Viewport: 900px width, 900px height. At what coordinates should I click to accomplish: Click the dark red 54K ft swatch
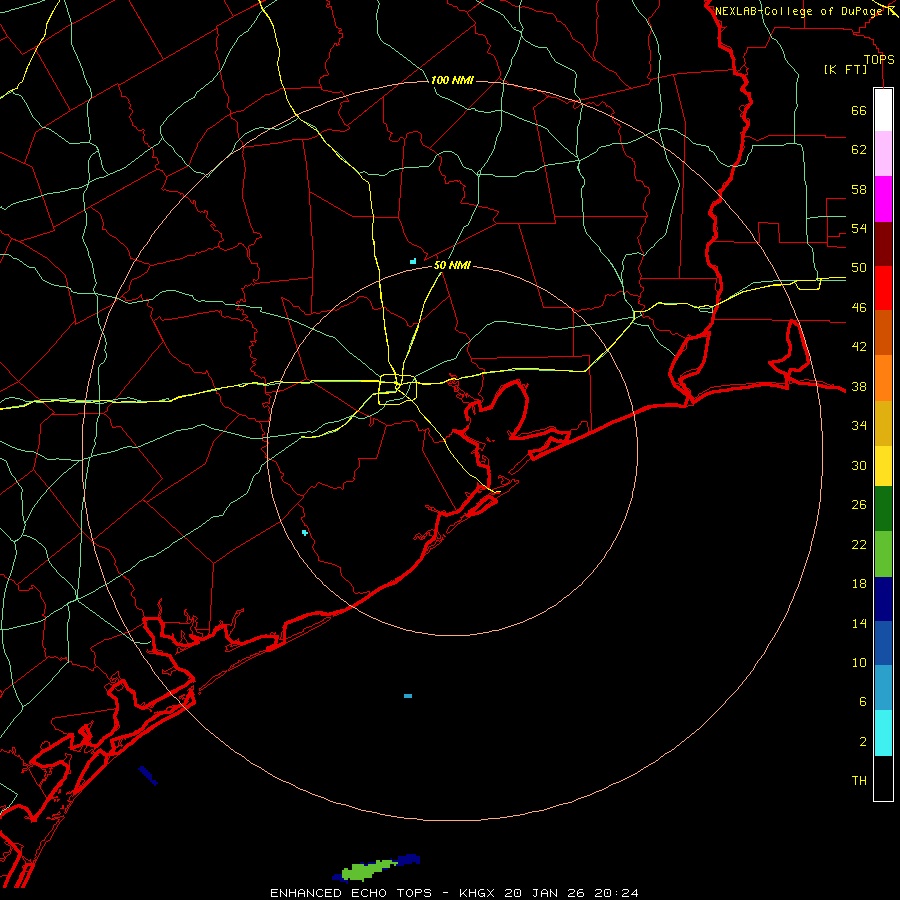pos(883,244)
